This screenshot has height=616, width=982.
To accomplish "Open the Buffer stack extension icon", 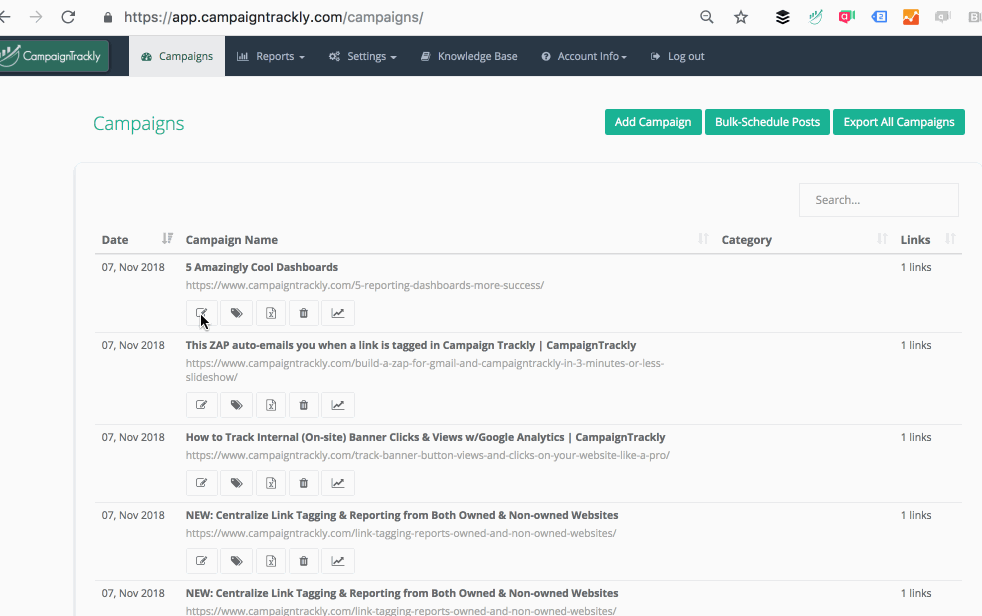I will pyautogui.click(x=782, y=17).
